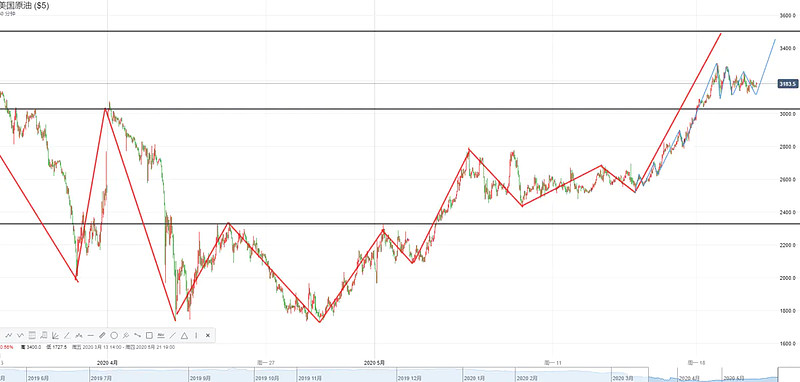
Task: Jump to 2019 12月 in the navigator
Action: pyautogui.click(x=410, y=378)
